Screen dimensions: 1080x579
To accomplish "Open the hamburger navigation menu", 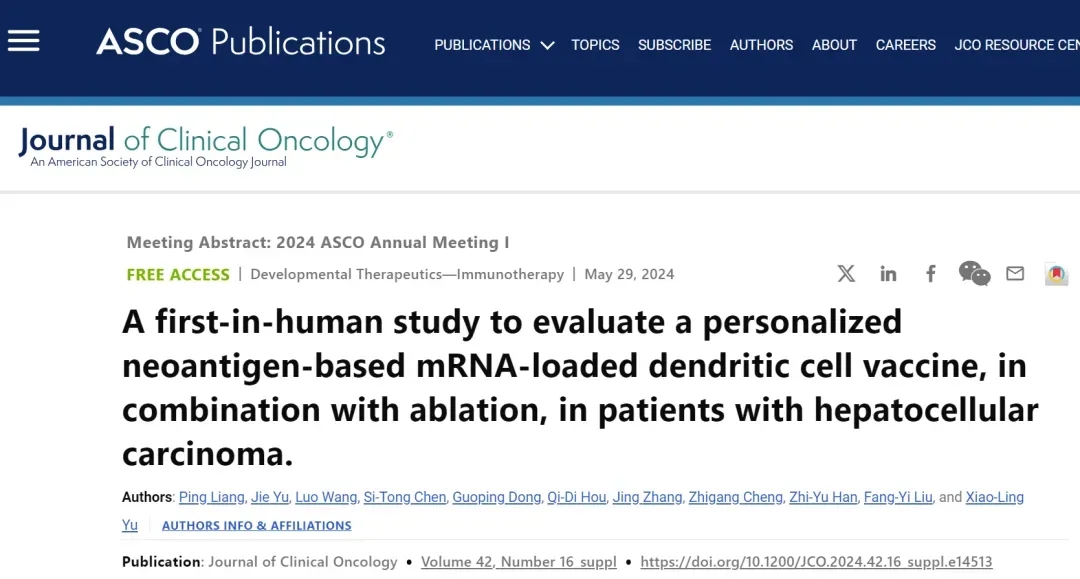I will coord(23,41).
